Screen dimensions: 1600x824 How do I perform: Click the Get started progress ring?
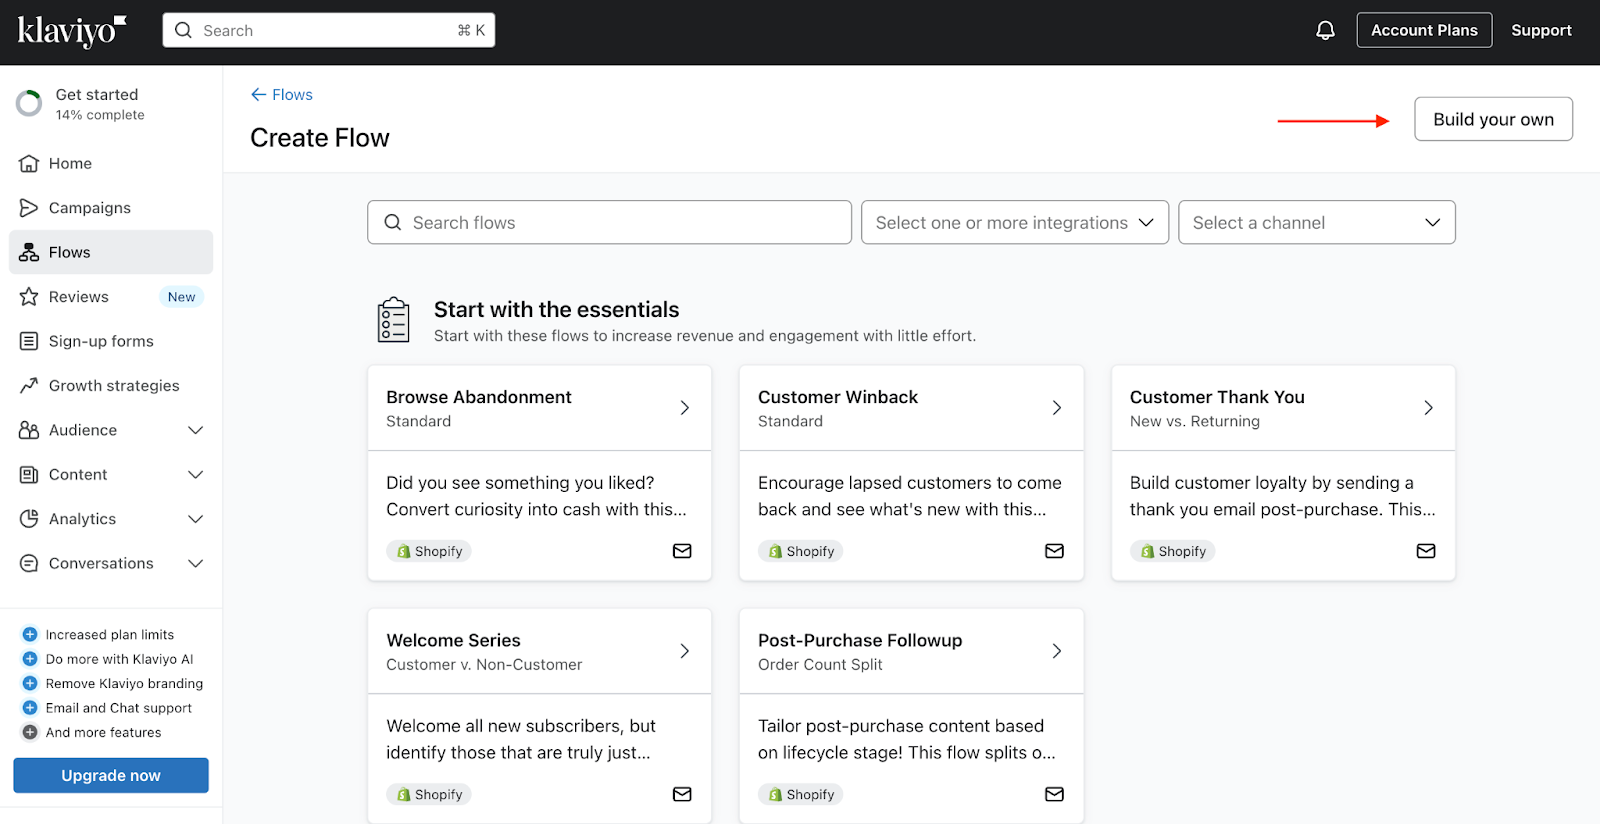[29, 103]
